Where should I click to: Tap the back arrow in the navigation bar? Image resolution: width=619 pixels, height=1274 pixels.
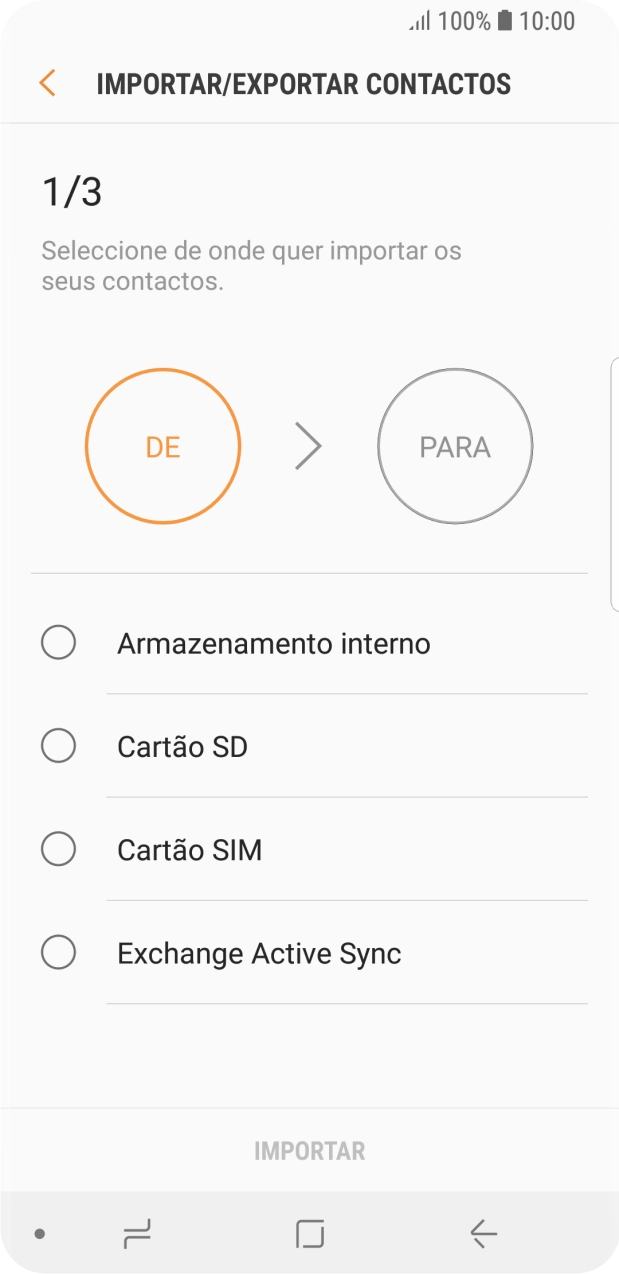click(x=481, y=1234)
